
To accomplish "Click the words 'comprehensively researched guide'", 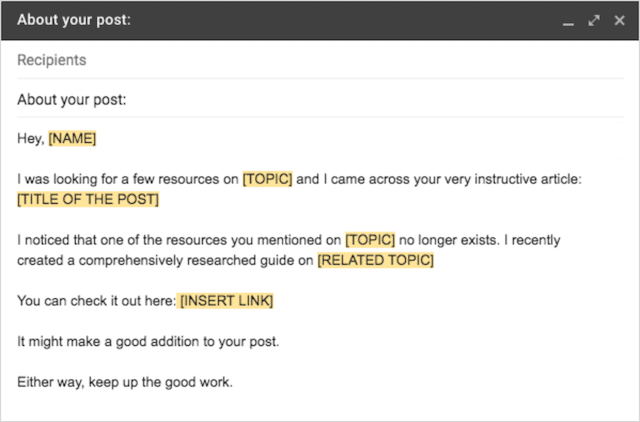I will (x=167, y=260).
